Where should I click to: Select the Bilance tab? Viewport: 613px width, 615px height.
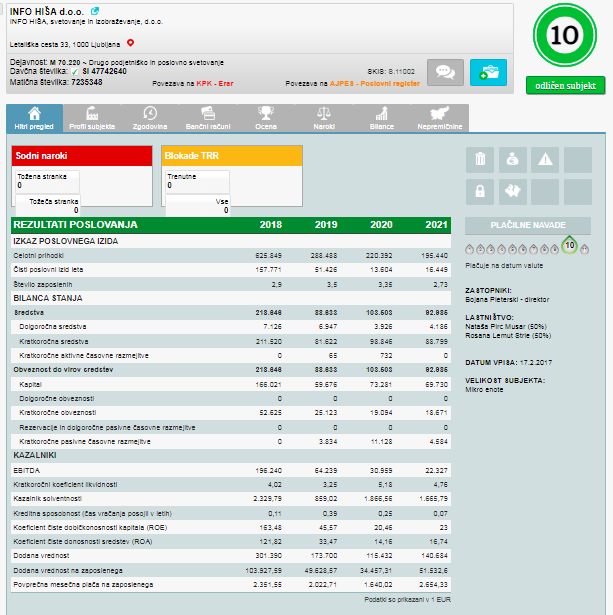pyautogui.click(x=382, y=118)
